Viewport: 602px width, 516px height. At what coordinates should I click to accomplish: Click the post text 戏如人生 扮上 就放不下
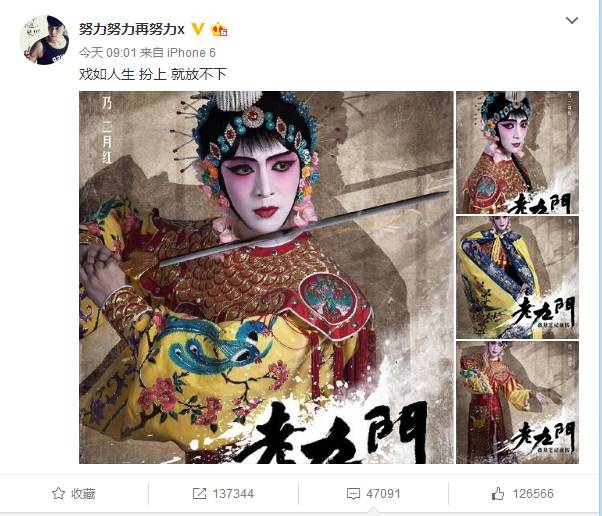click(153, 74)
